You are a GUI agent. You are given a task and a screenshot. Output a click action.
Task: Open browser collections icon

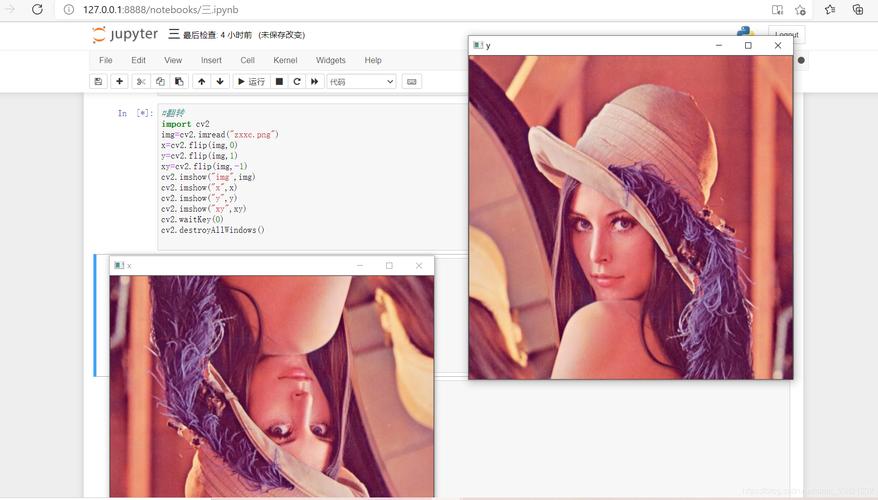857,10
